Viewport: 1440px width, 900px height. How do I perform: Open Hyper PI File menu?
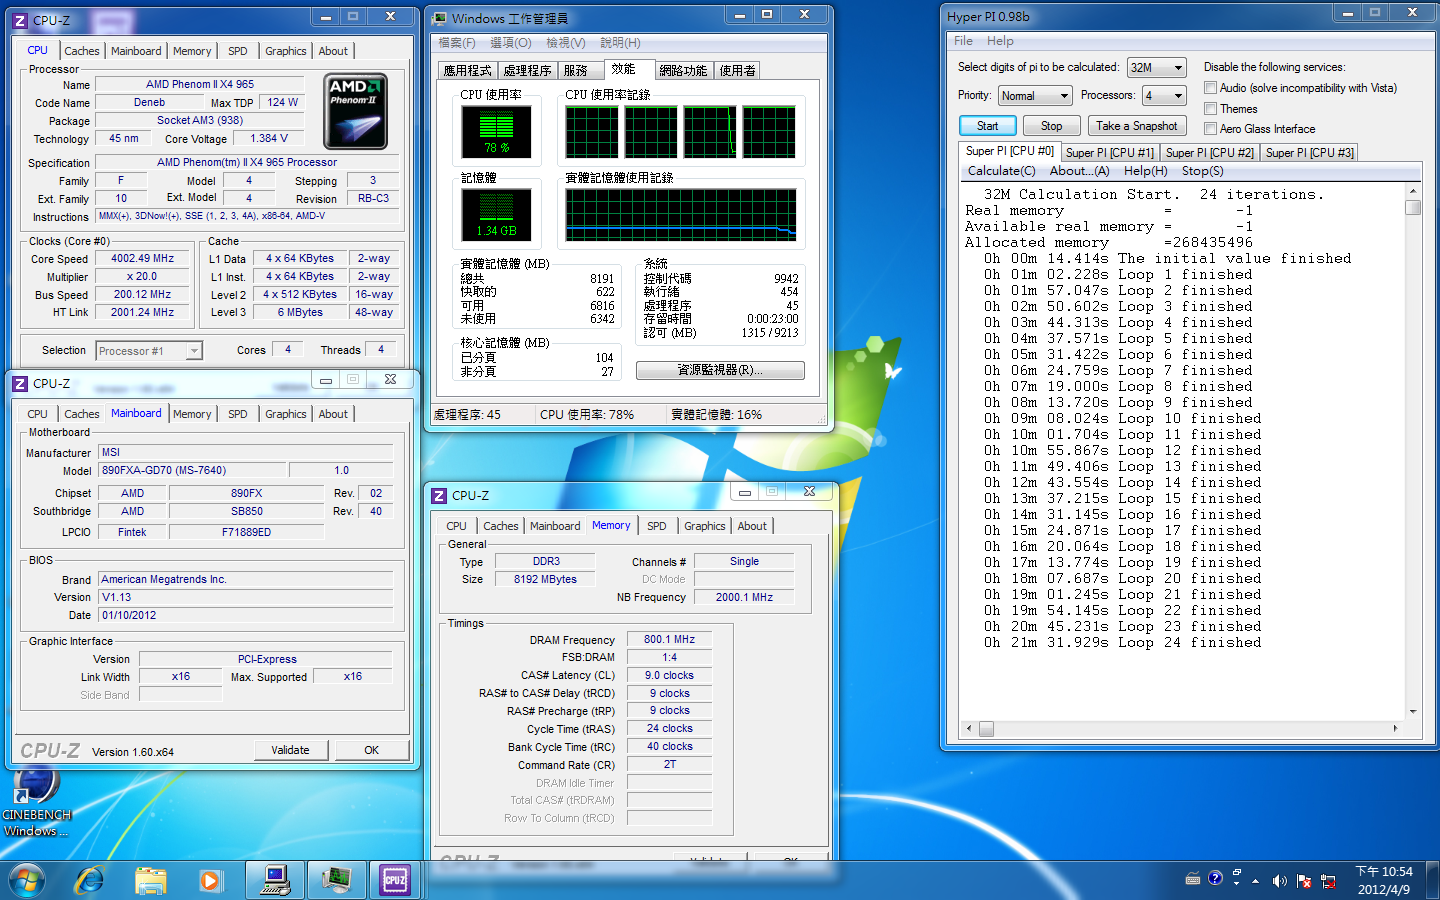pos(963,41)
